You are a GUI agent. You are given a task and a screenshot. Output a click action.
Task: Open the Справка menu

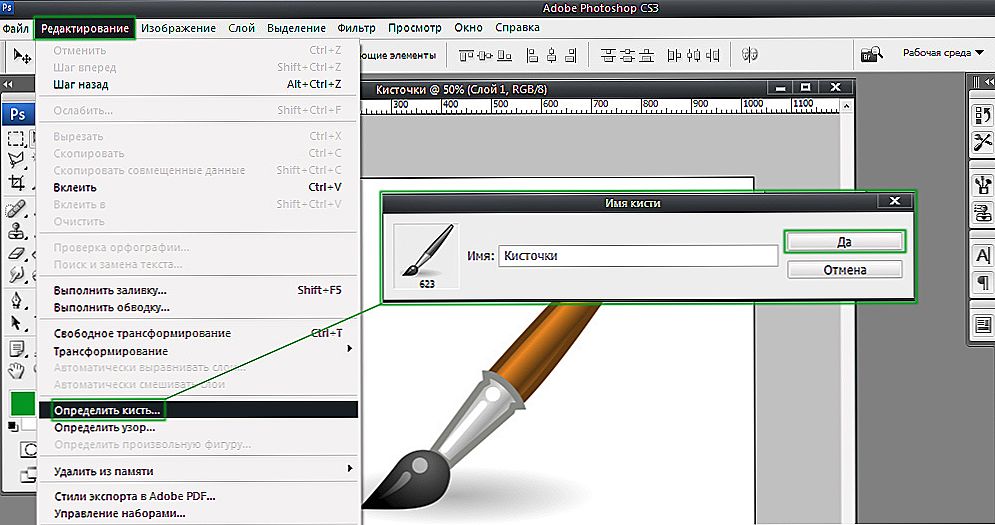coord(517,28)
